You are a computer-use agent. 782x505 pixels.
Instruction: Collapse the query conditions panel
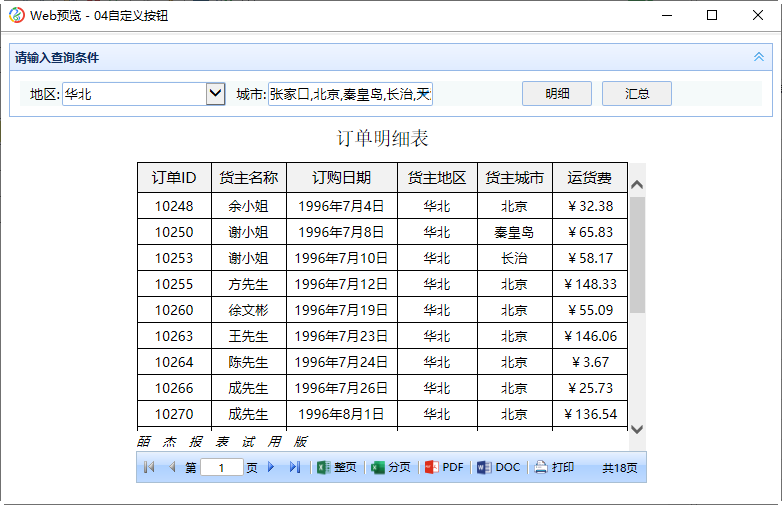tap(758, 58)
